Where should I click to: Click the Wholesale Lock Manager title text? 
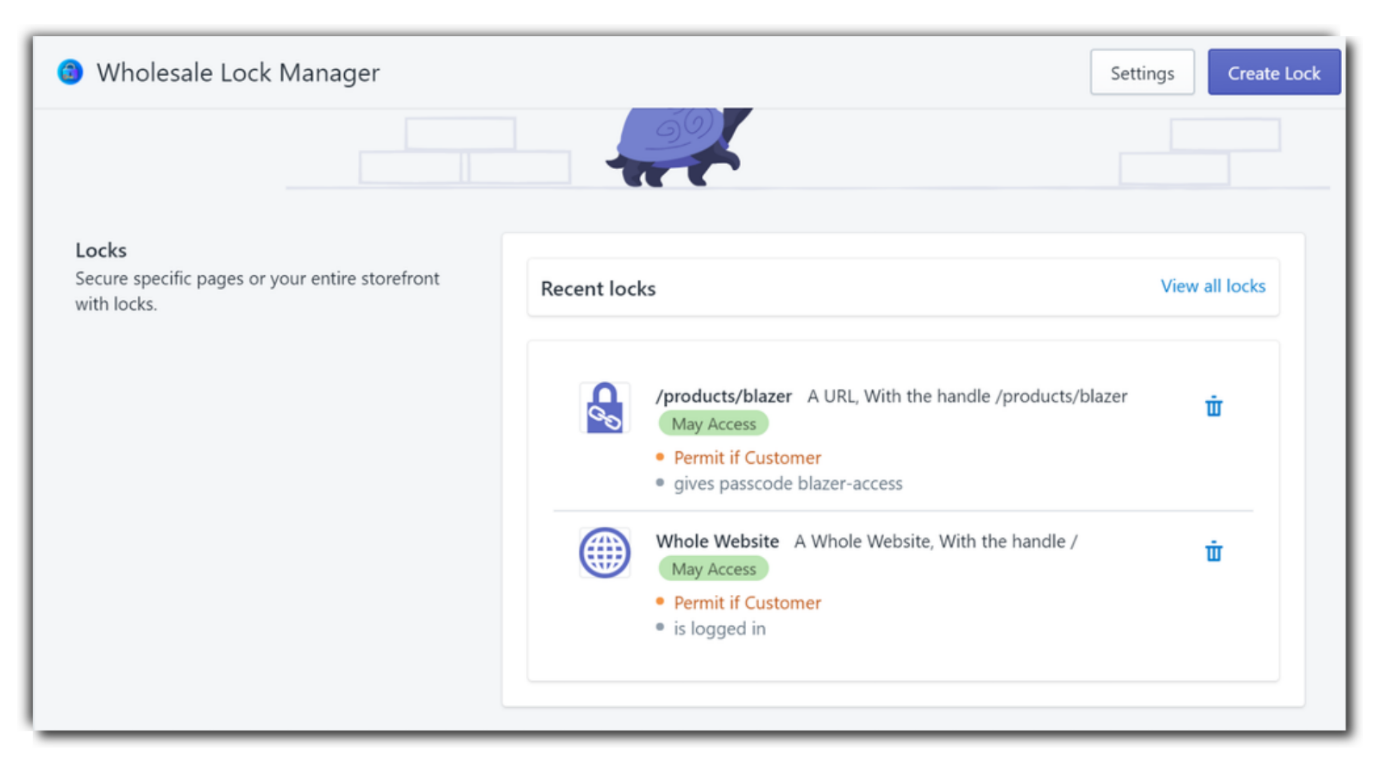pos(238,73)
